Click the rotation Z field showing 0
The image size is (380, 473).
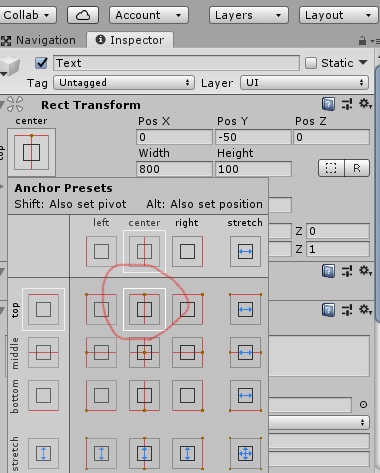pyautogui.click(x=338, y=231)
